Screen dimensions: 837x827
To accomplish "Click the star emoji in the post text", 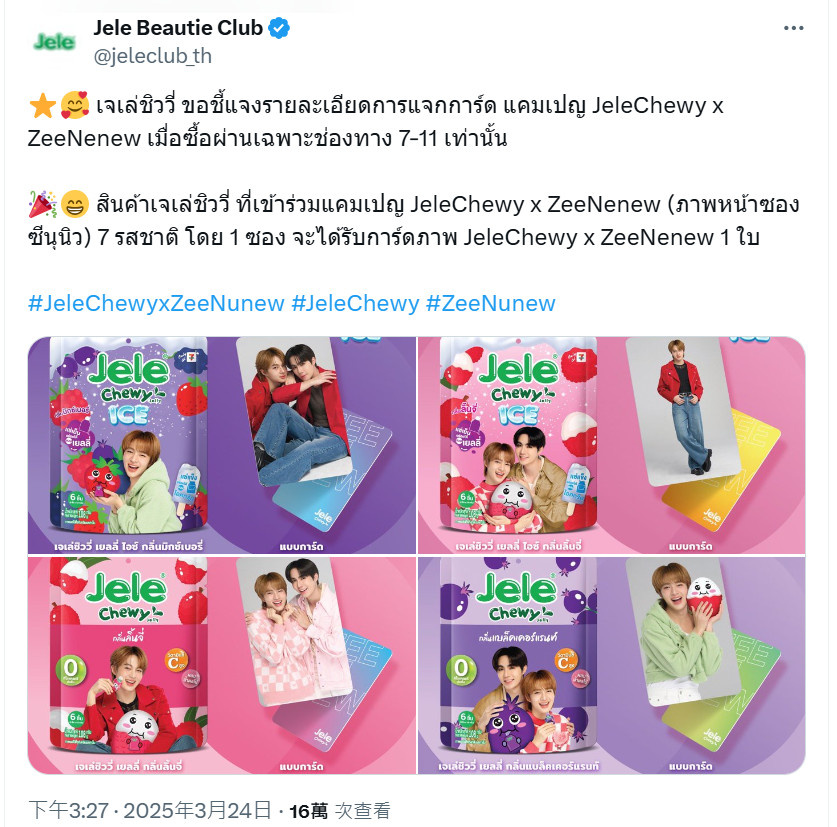I will [x=42, y=105].
